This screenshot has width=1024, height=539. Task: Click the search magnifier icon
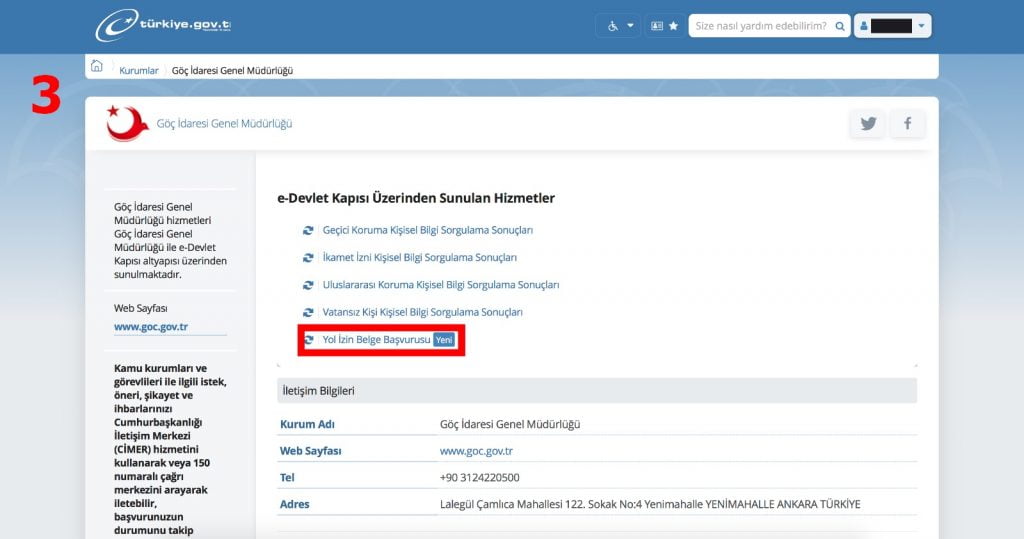click(x=840, y=26)
